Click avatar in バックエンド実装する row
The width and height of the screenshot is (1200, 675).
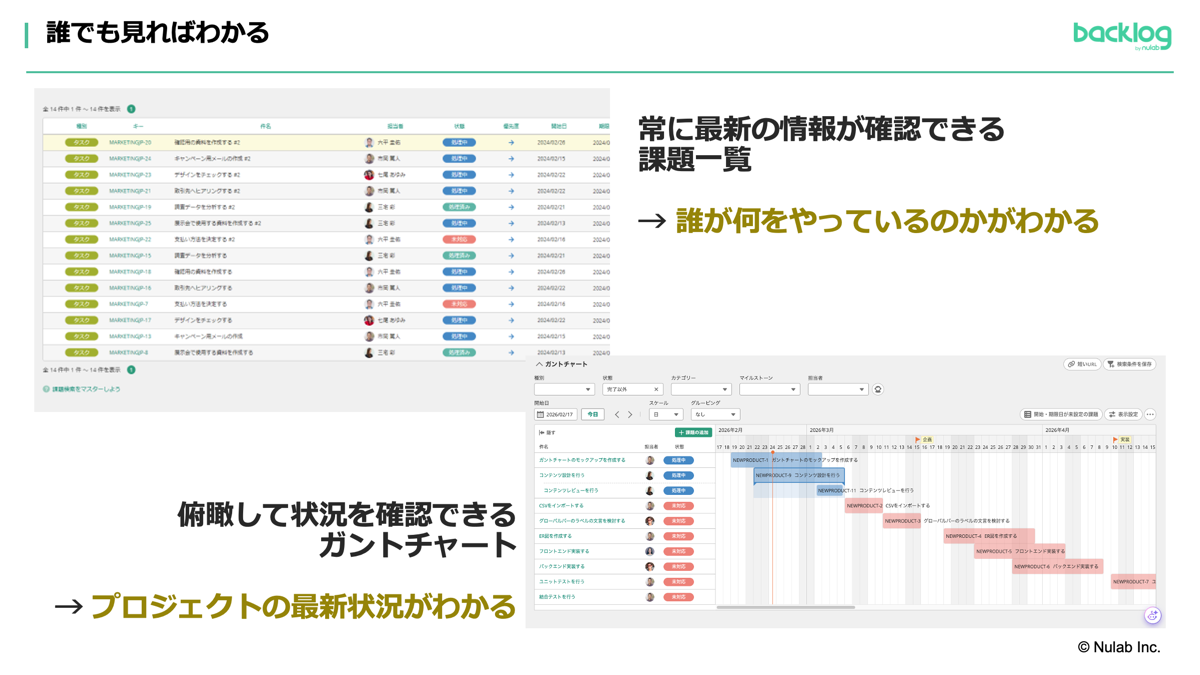point(650,566)
